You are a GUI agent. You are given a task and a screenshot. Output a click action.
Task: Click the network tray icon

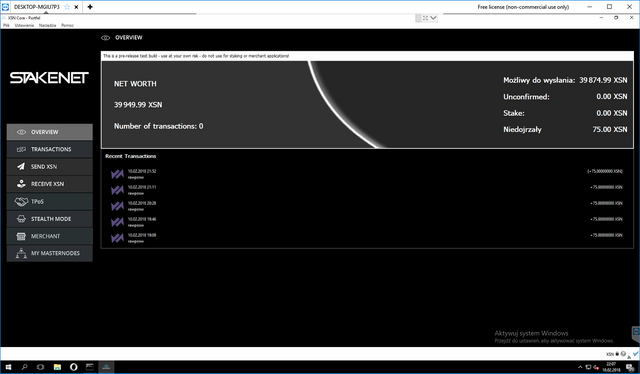tap(588, 367)
